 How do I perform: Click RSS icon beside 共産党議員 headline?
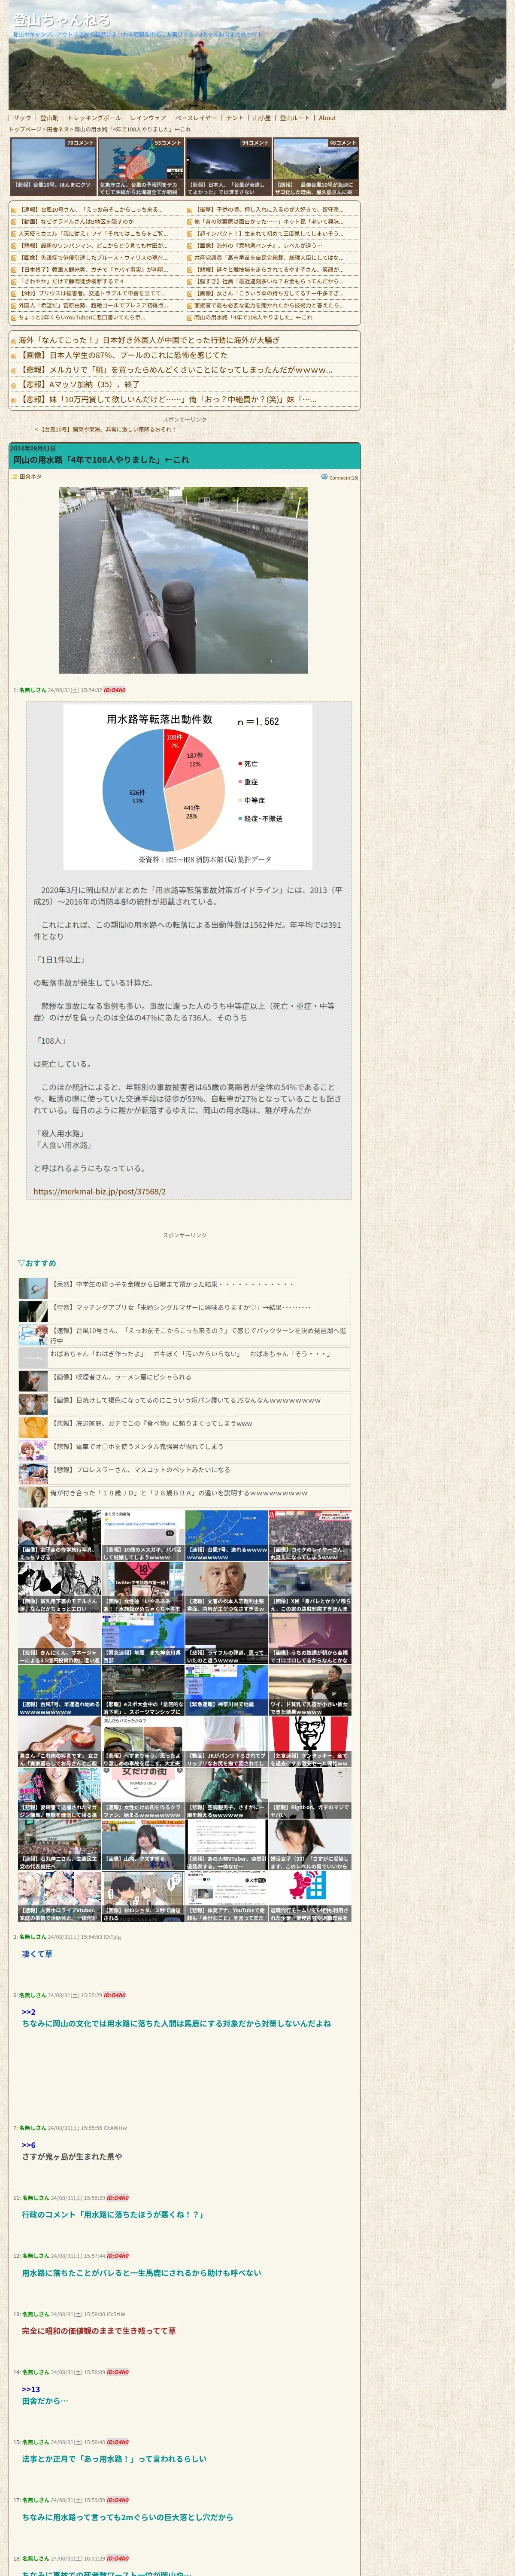tap(190, 258)
